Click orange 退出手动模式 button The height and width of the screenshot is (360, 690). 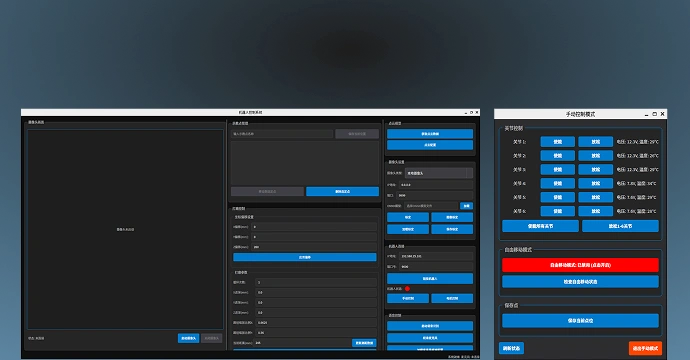[x=645, y=348]
